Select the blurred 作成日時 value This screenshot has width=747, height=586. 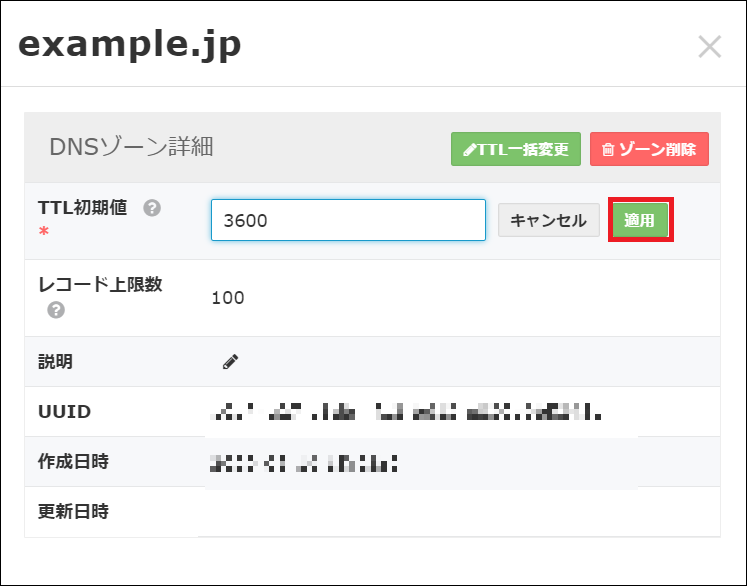pyautogui.click(x=303, y=462)
